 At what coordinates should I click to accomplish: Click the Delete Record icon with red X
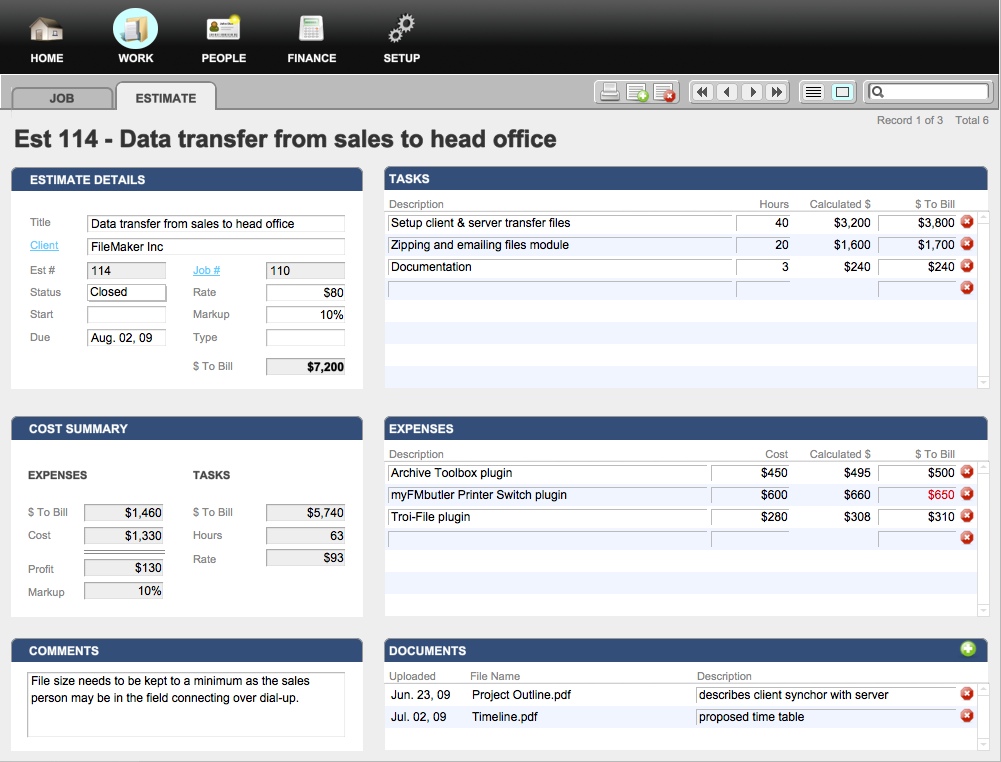[665, 92]
